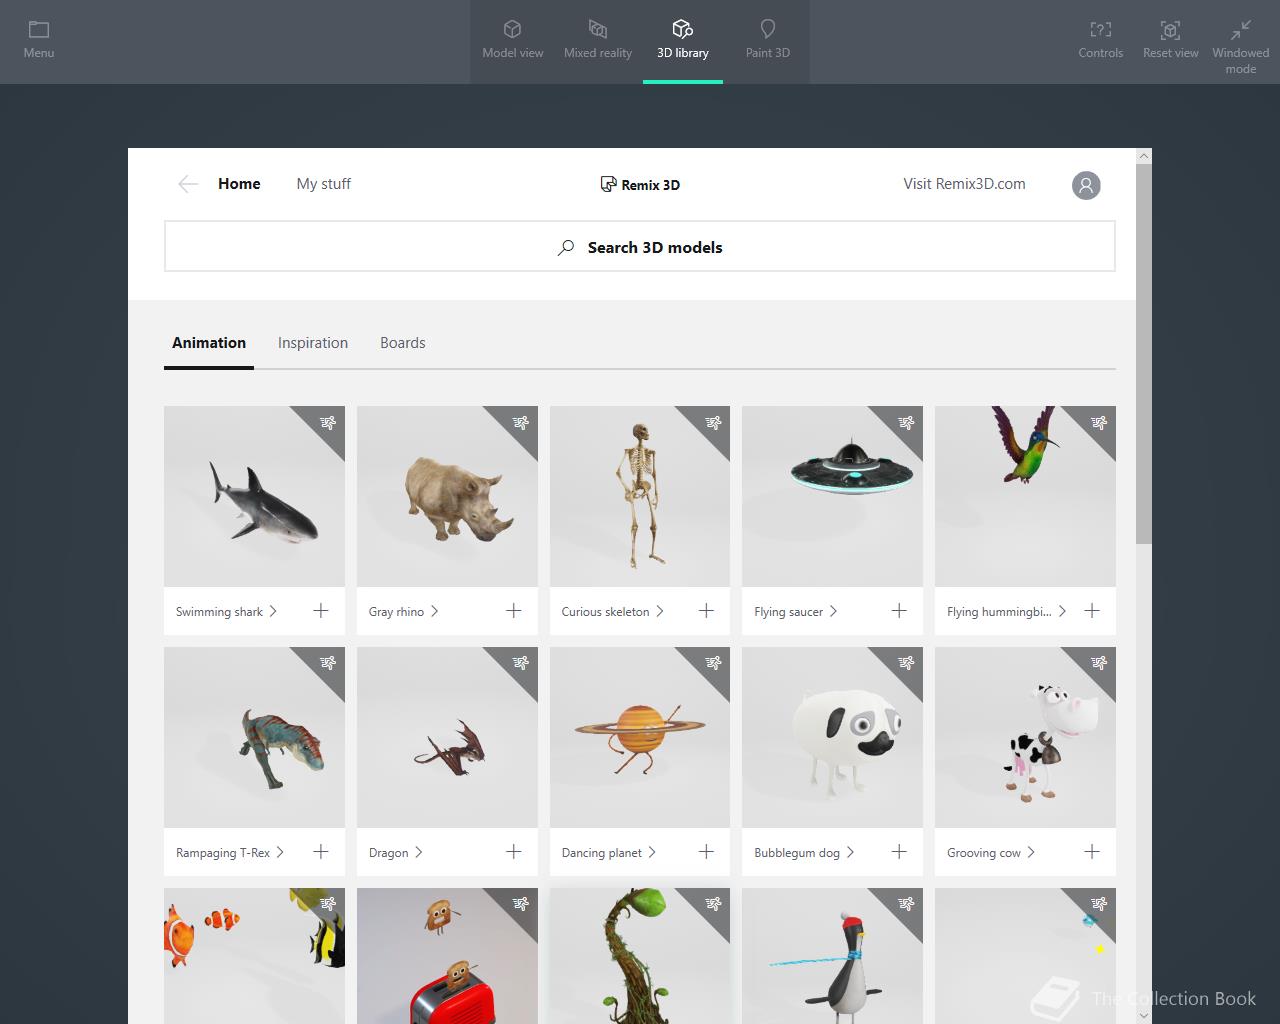Click the Search 3D models field

point(640,247)
